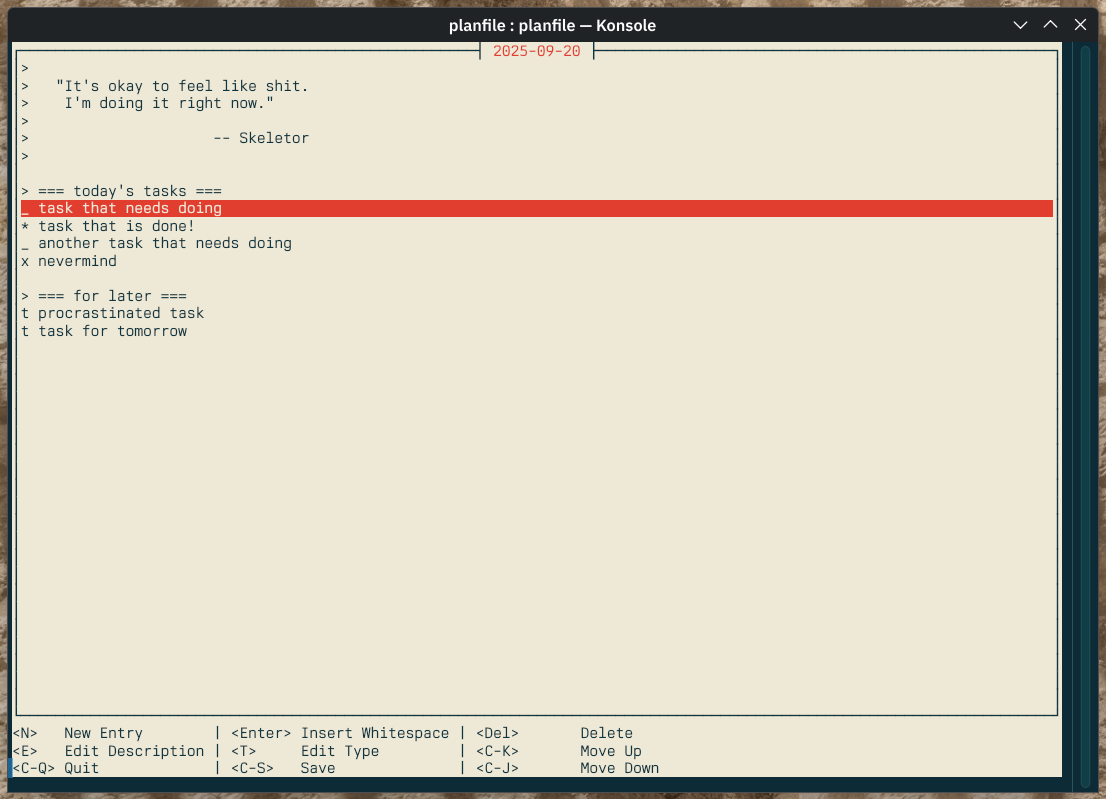
Task: Click the <C-Q> Quit shortcut hint
Action: (x=56, y=768)
